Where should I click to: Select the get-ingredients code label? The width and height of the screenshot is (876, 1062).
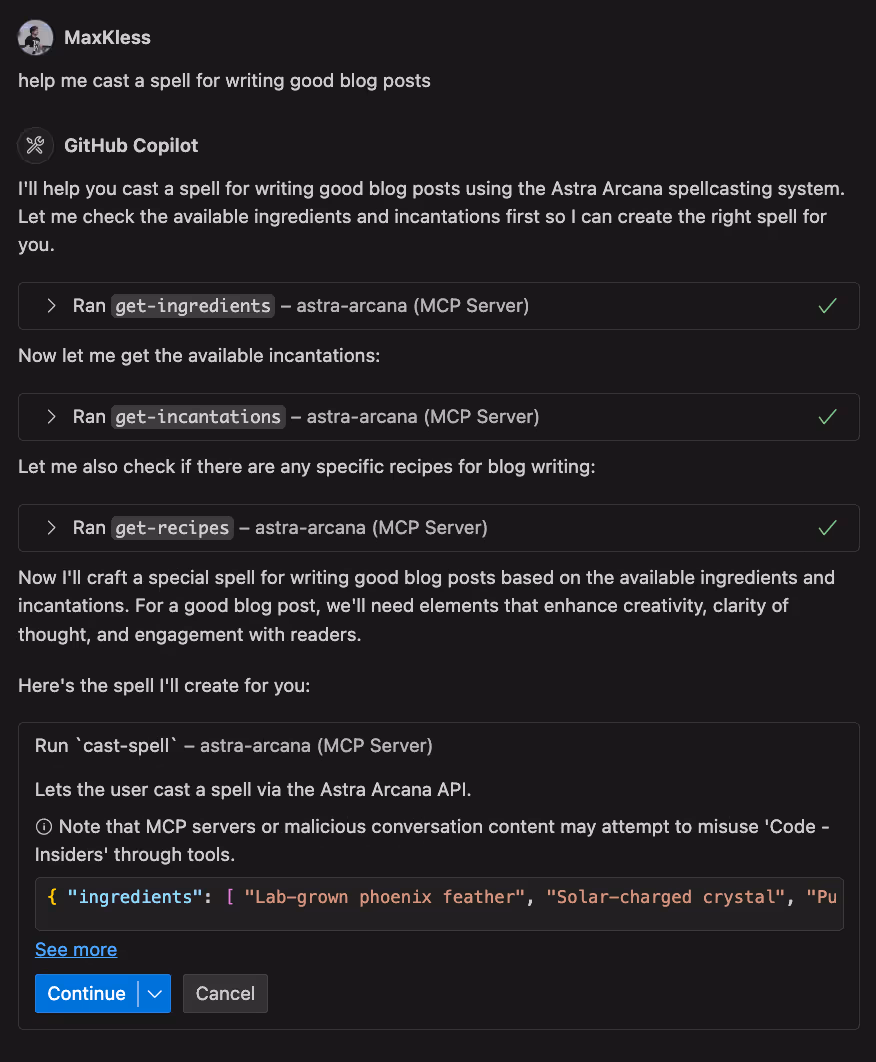192,305
